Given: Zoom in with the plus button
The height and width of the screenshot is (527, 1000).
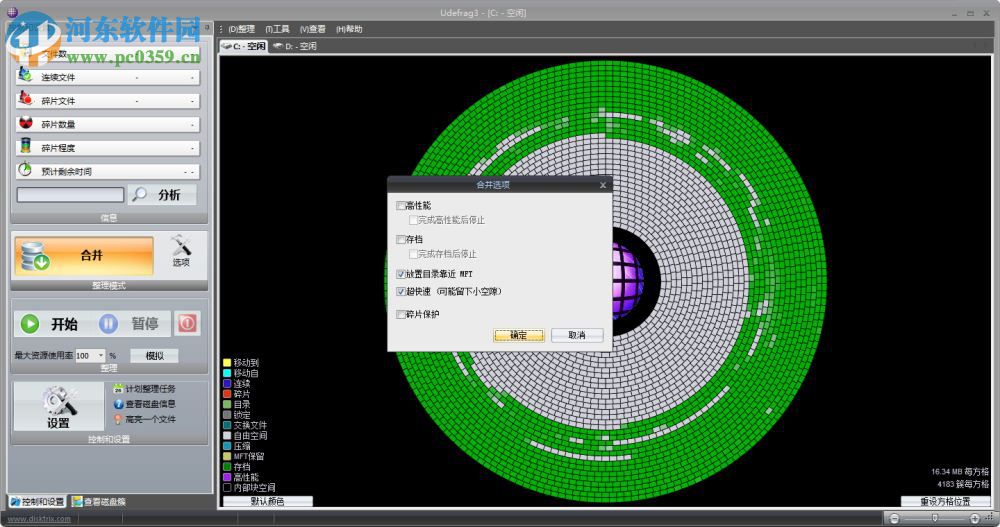Looking at the screenshot, I should (974, 518).
